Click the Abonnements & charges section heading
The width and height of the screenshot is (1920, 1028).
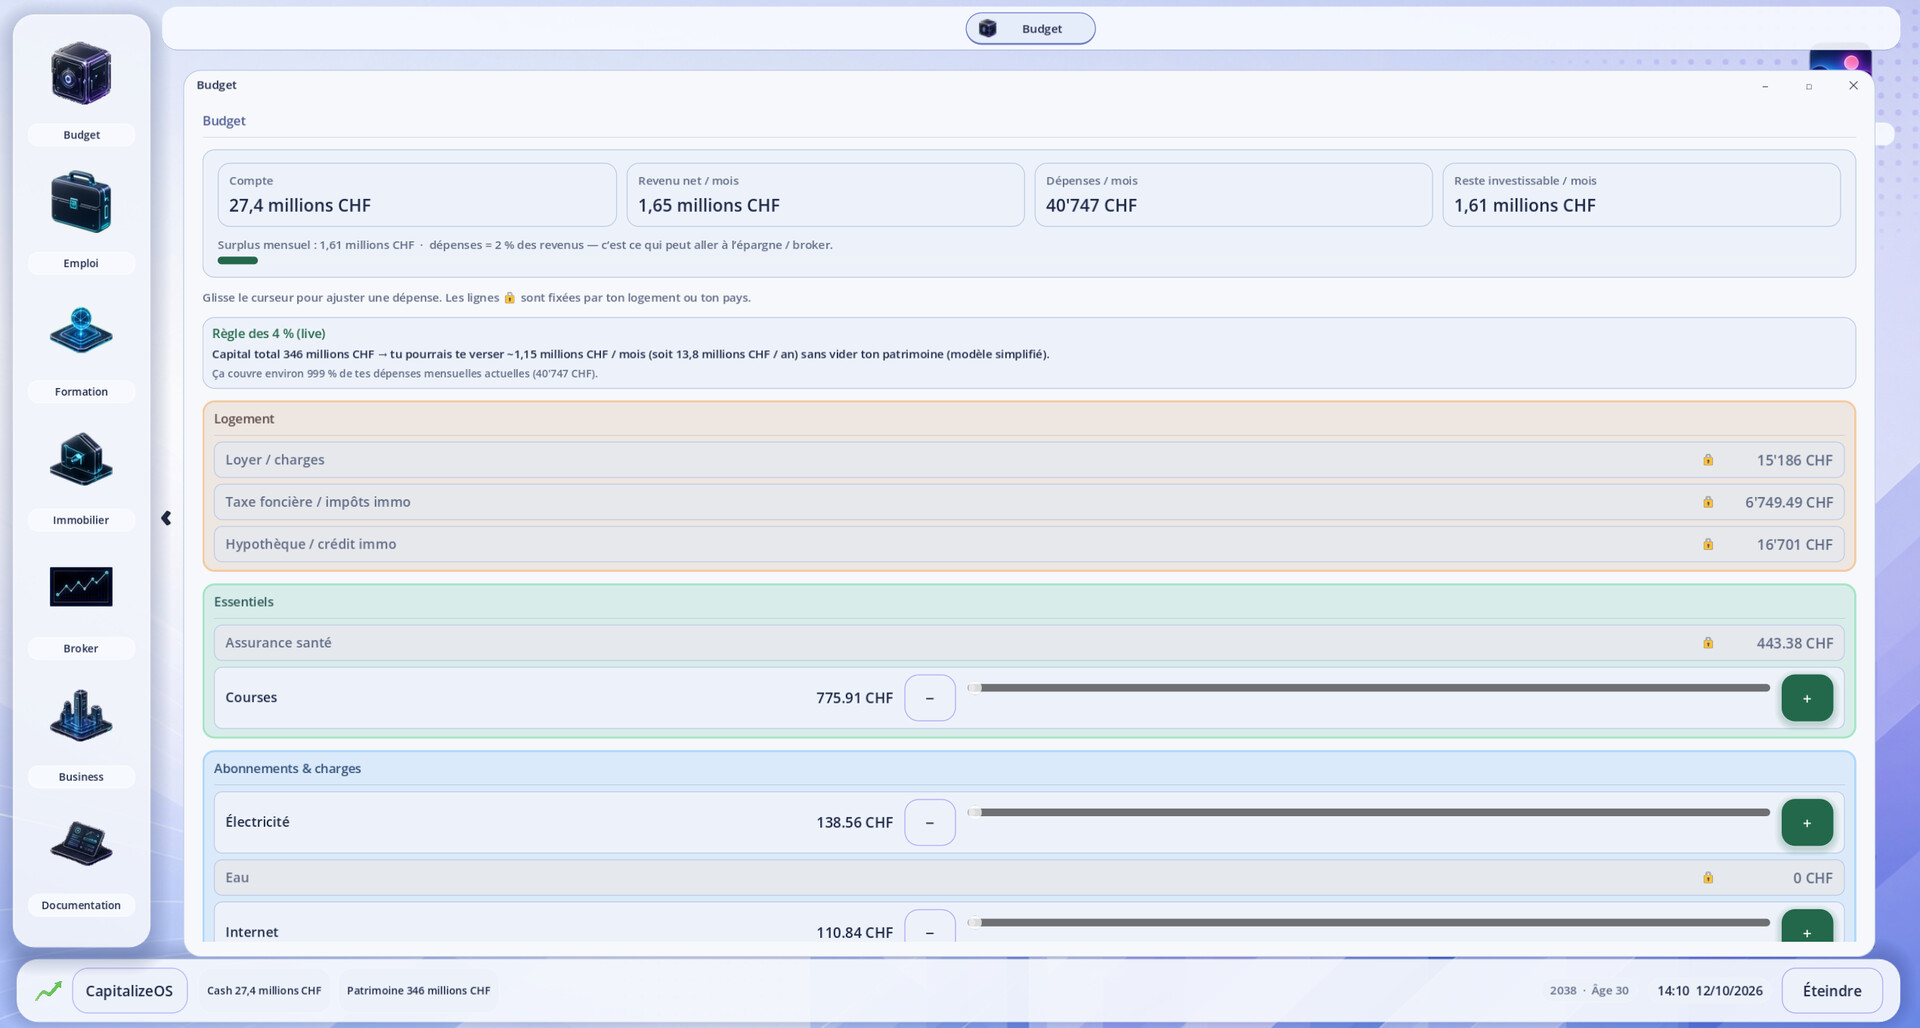point(287,769)
